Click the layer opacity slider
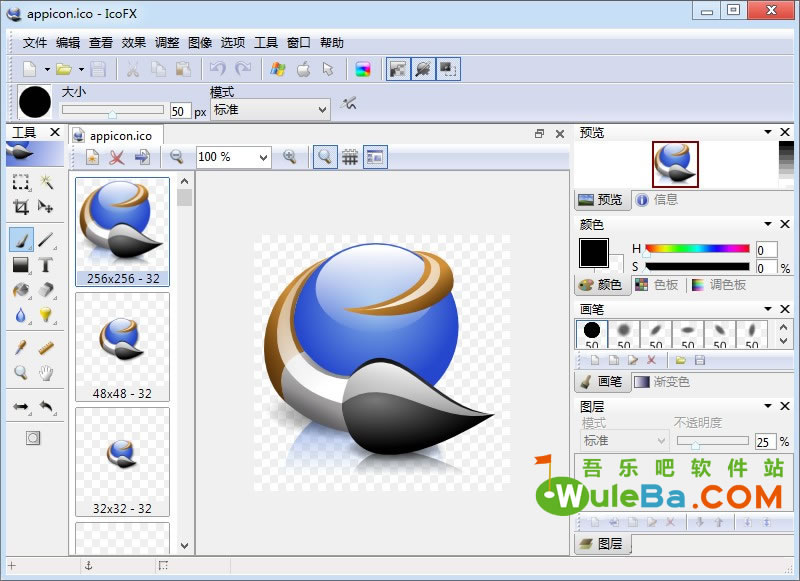Viewport: 800px width, 581px height. coord(712,441)
